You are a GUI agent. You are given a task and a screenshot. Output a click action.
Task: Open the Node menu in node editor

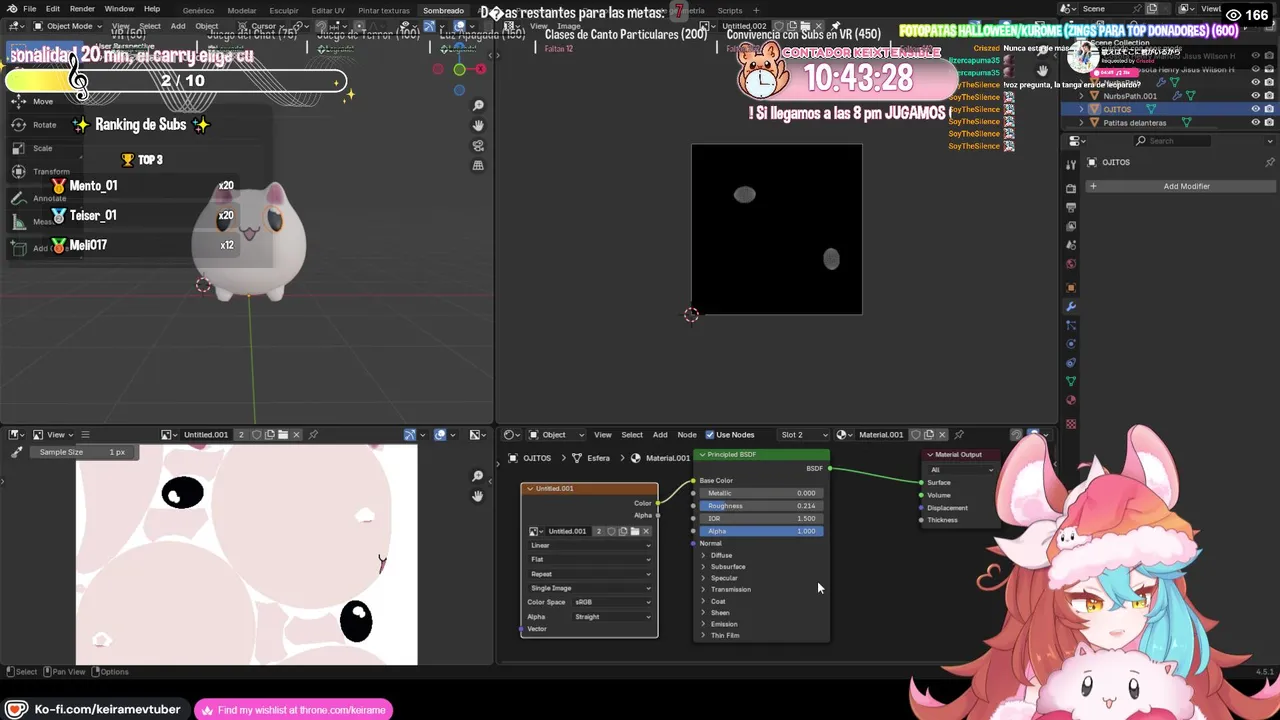point(687,435)
